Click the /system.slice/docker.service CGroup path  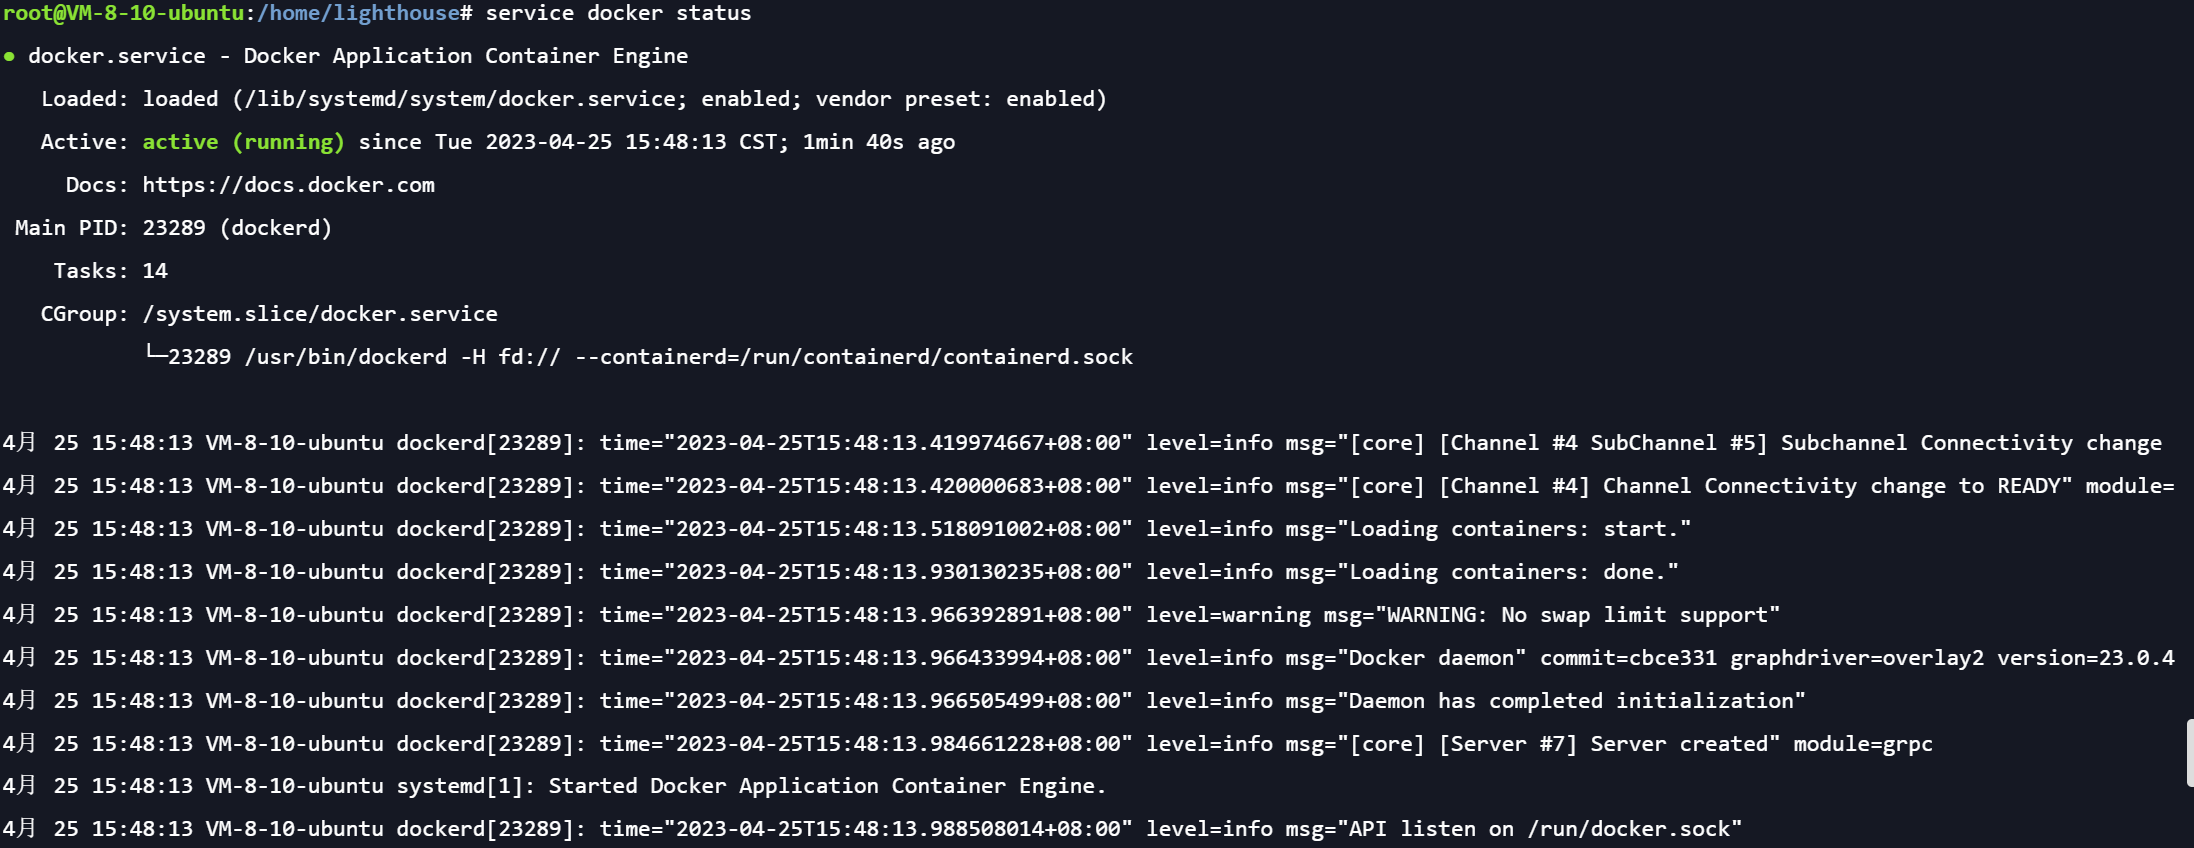(x=320, y=314)
